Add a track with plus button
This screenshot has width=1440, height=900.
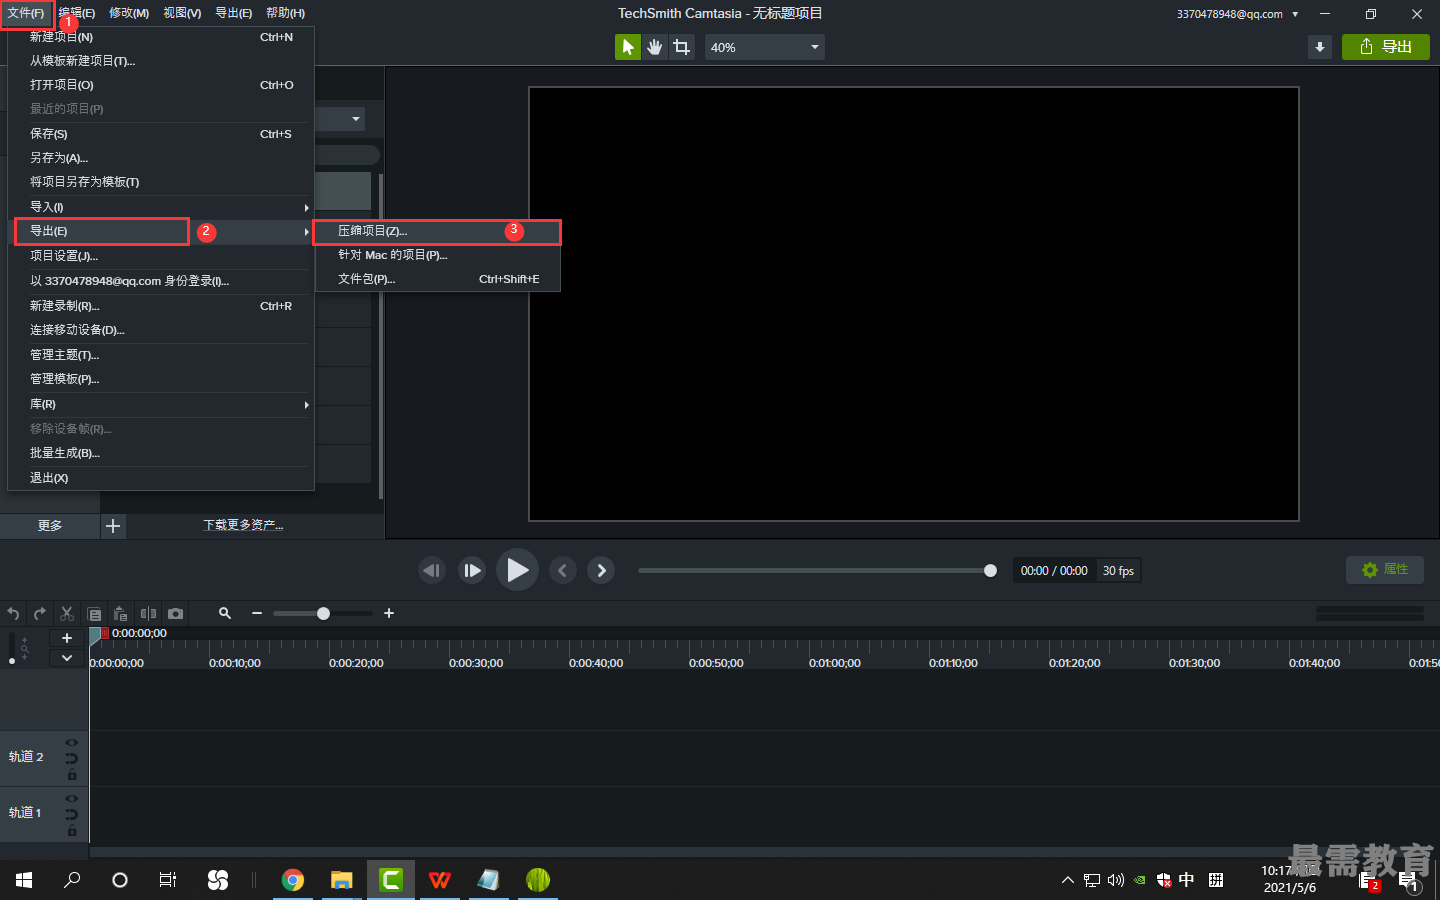[x=67, y=638]
